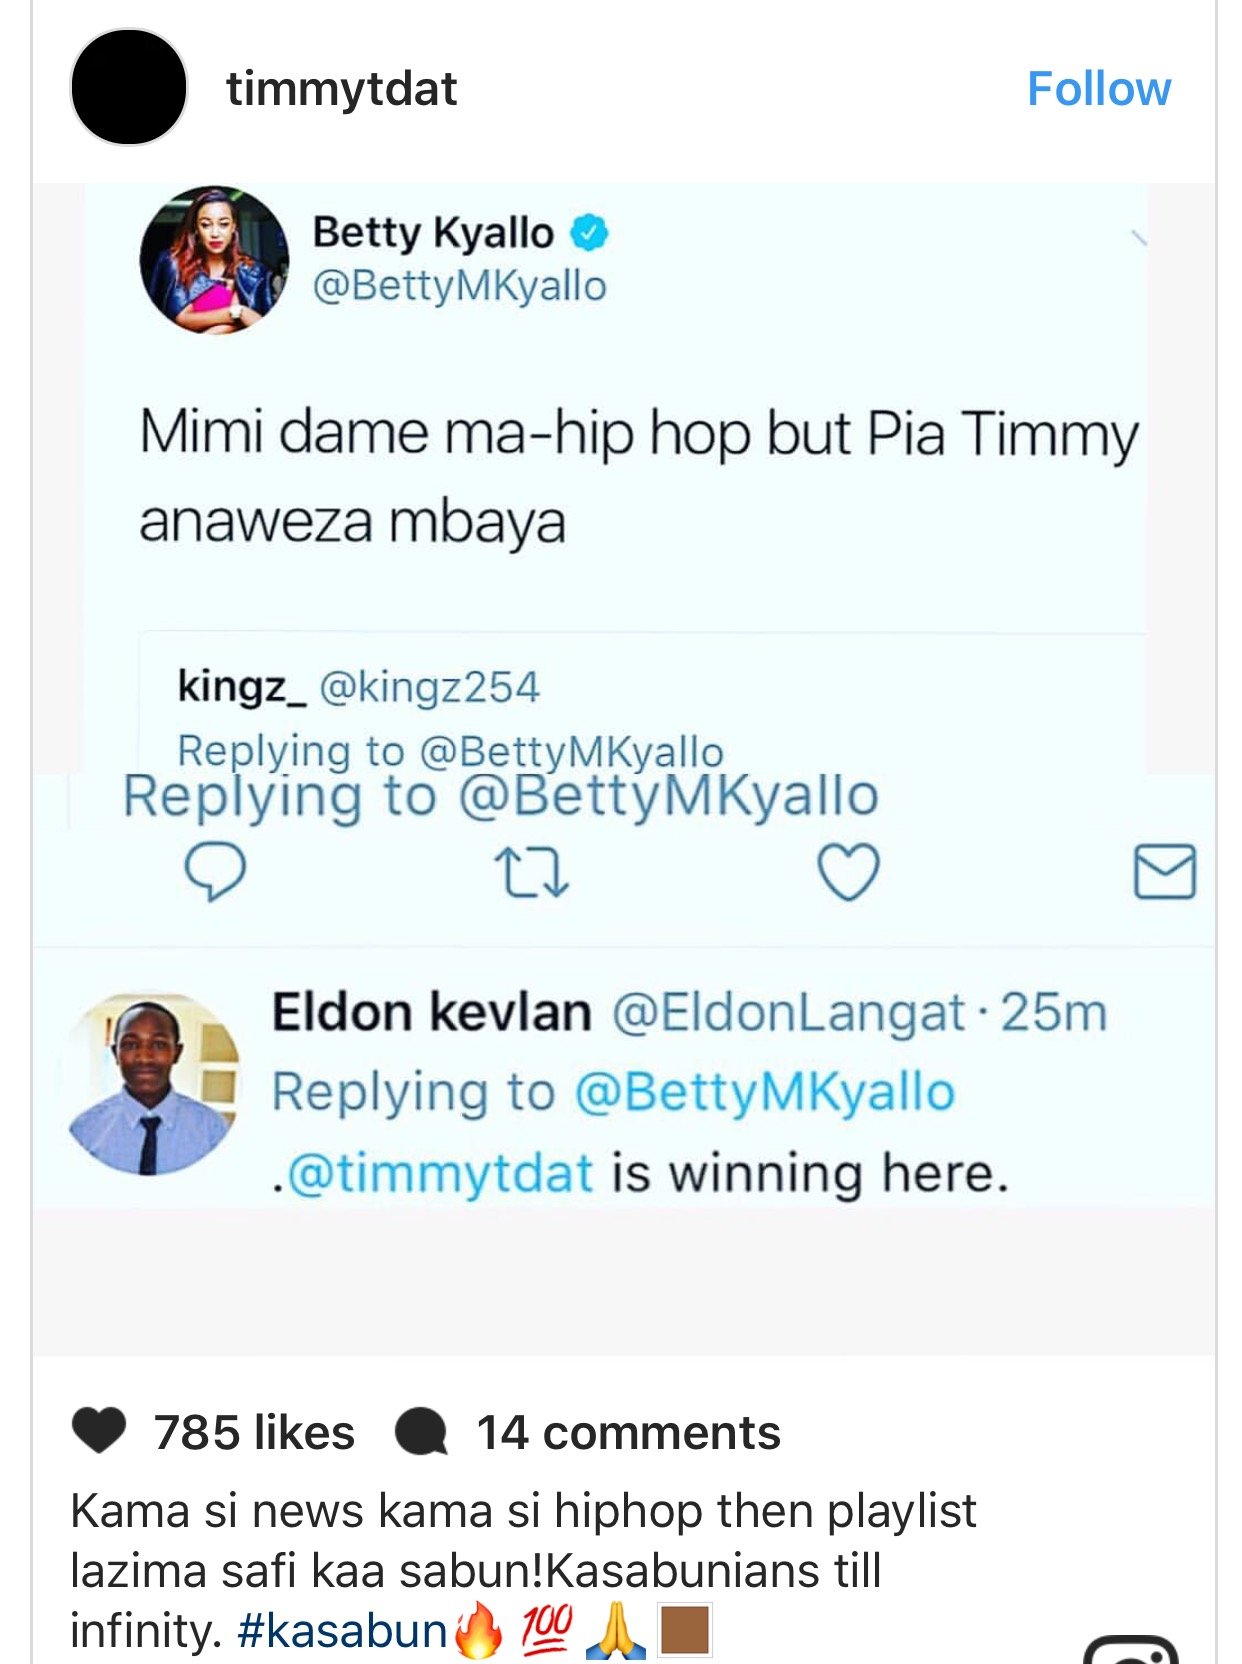Like the tweet with the heart icon
1242x1664 pixels.
(x=848, y=871)
